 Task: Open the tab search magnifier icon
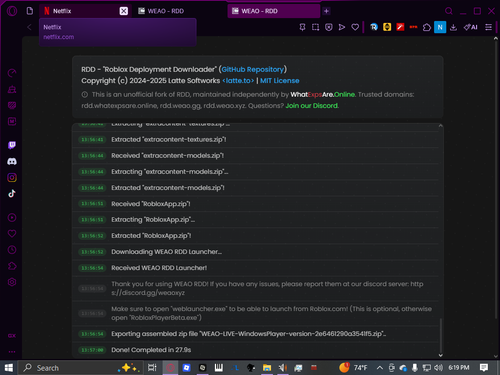[x=449, y=11]
